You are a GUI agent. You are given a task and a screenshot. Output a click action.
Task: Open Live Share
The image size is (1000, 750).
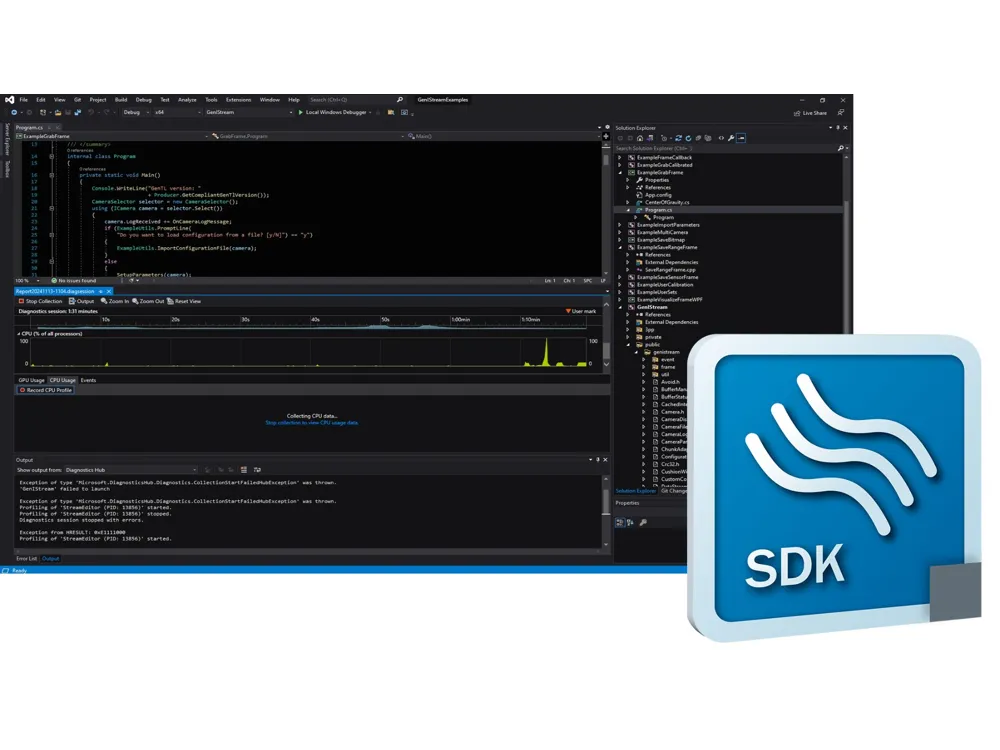point(810,113)
